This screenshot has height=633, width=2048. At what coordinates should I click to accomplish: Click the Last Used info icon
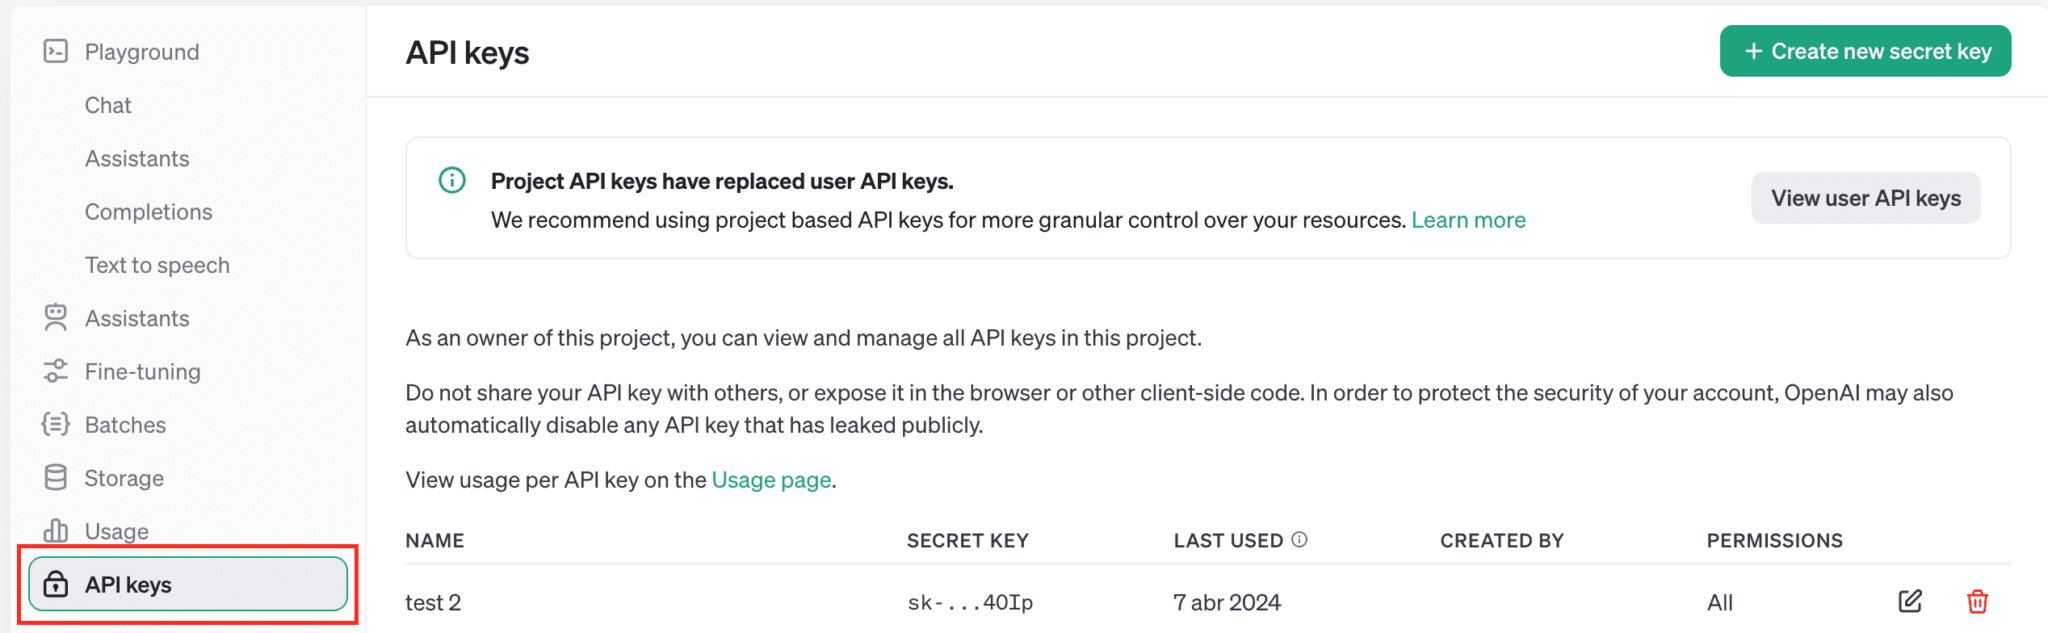pyautogui.click(x=1299, y=540)
